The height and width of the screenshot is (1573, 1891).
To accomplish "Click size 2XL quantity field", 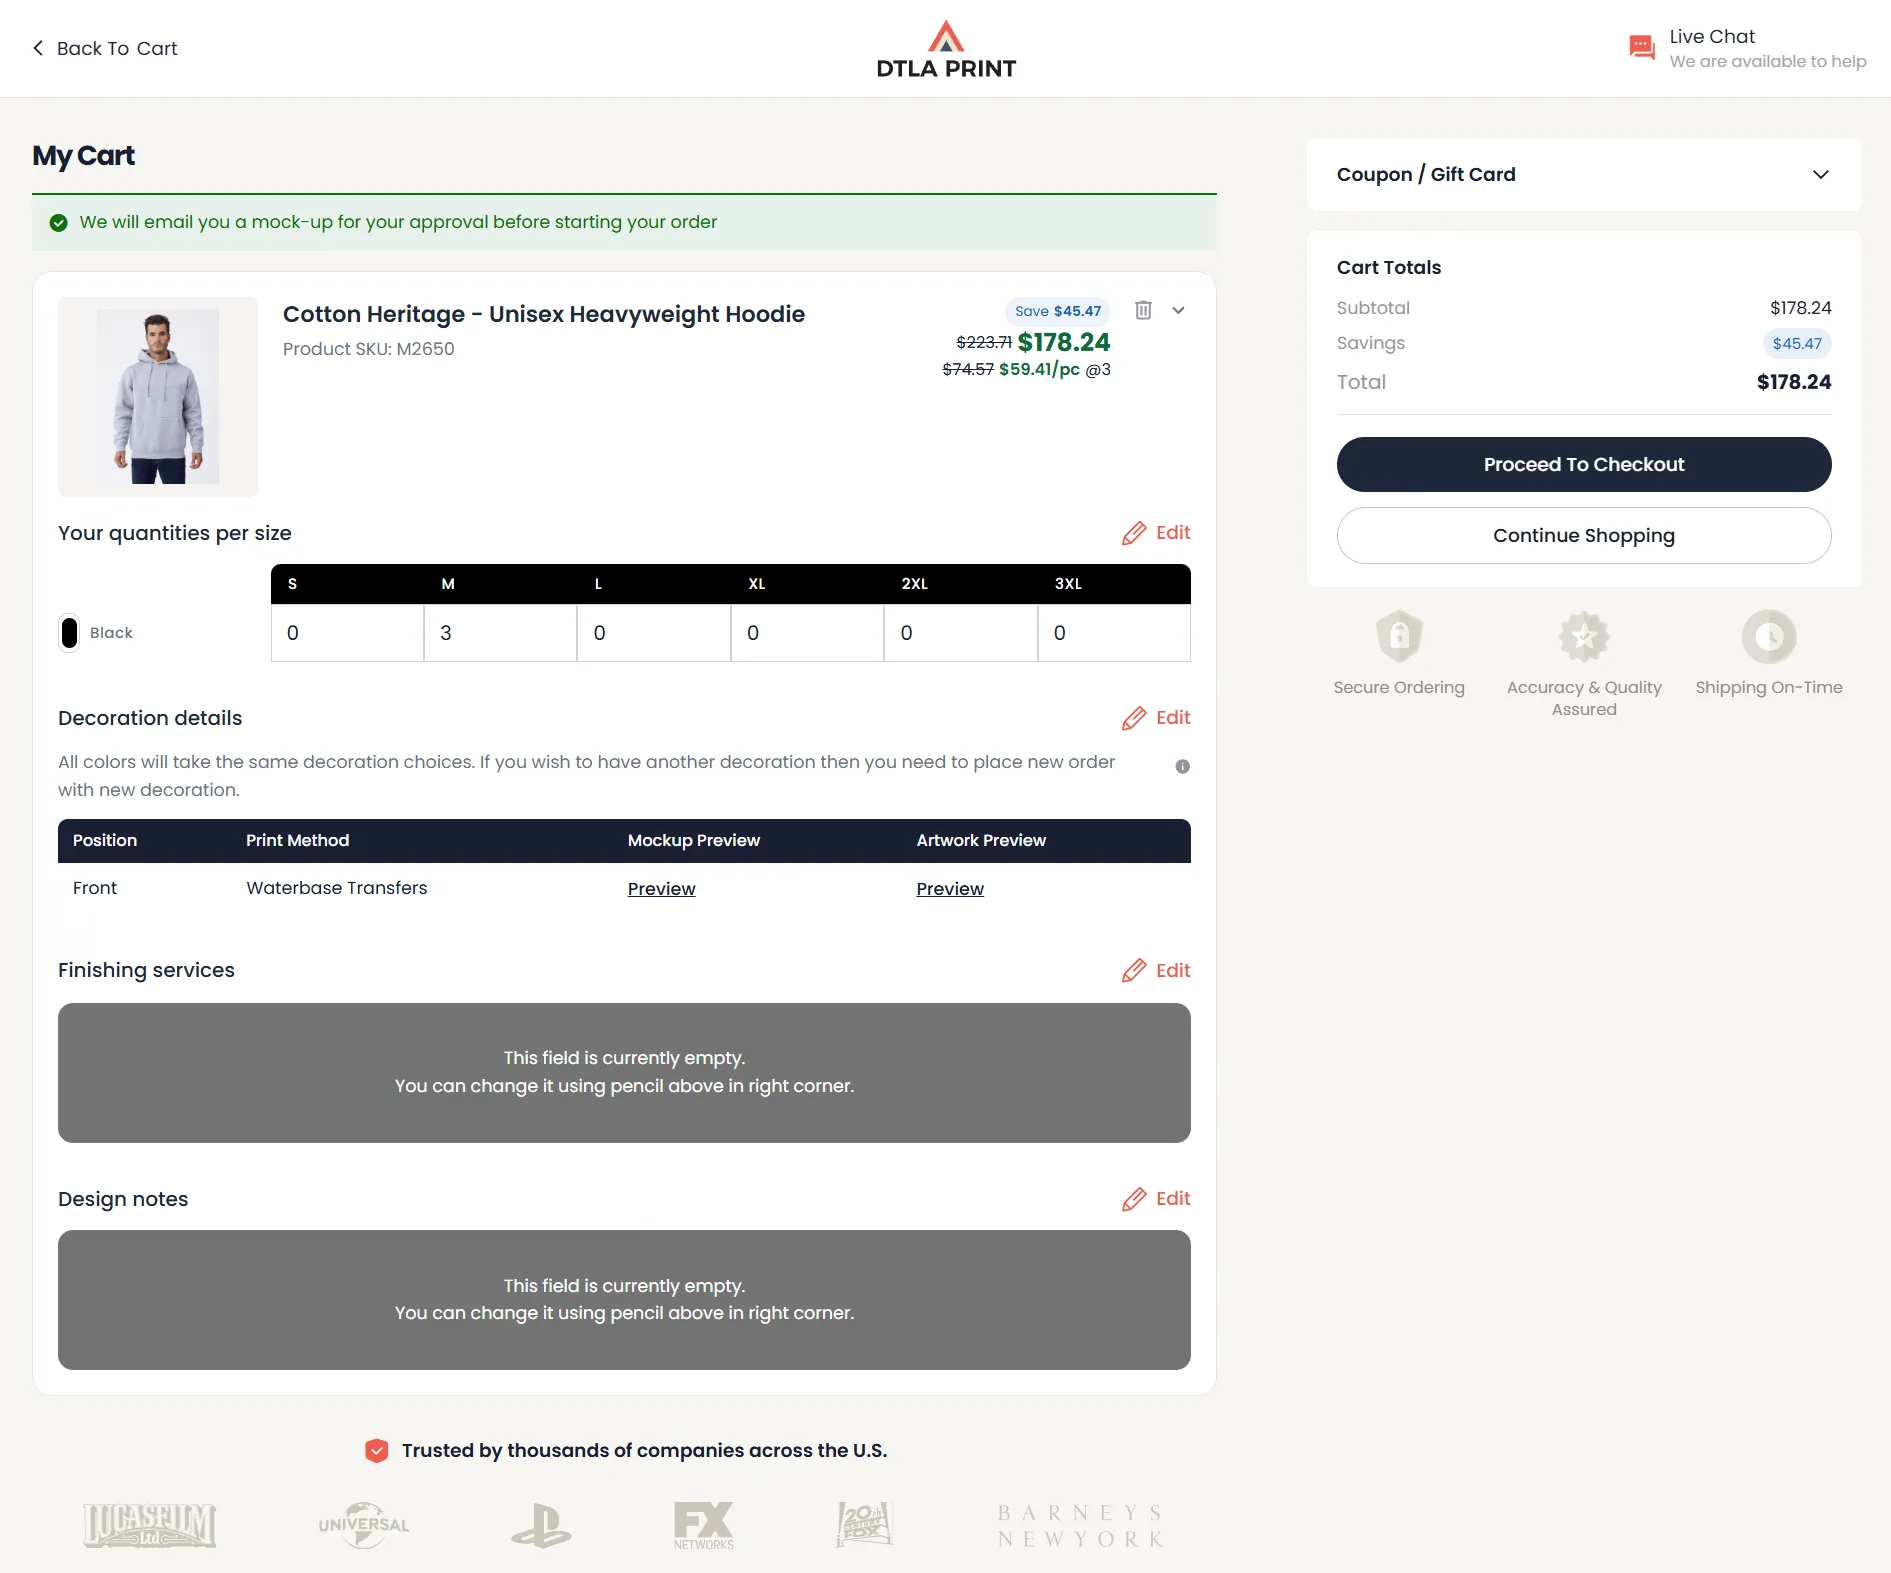I will tap(961, 633).
